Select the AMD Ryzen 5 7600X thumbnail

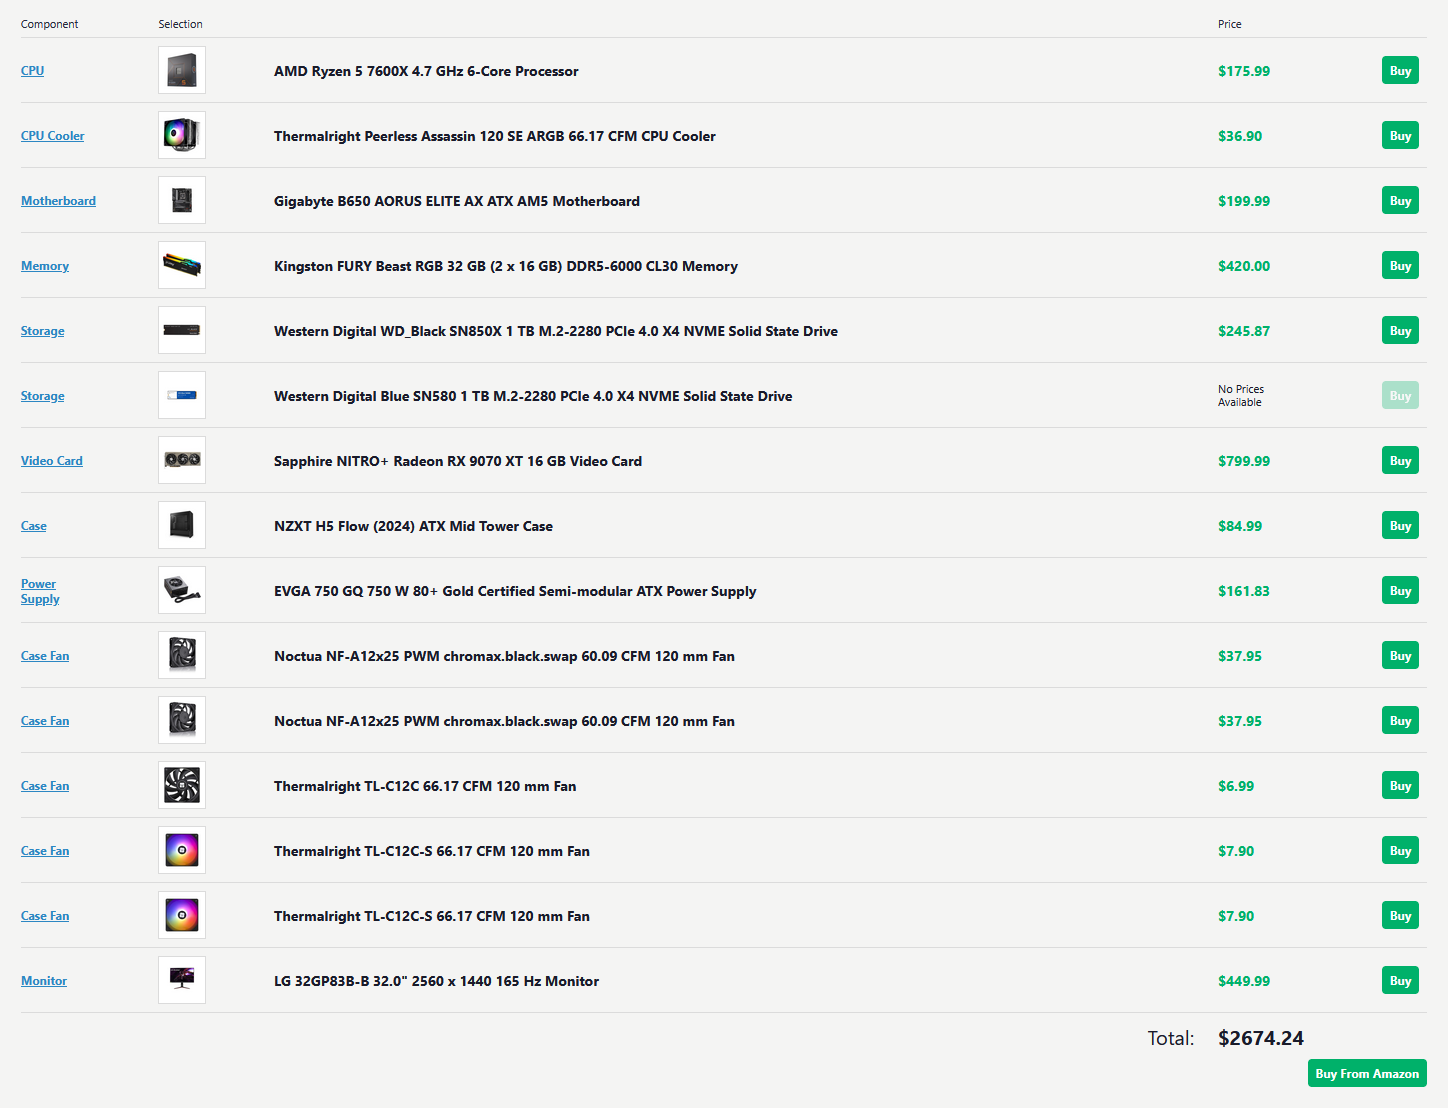(182, 70)
